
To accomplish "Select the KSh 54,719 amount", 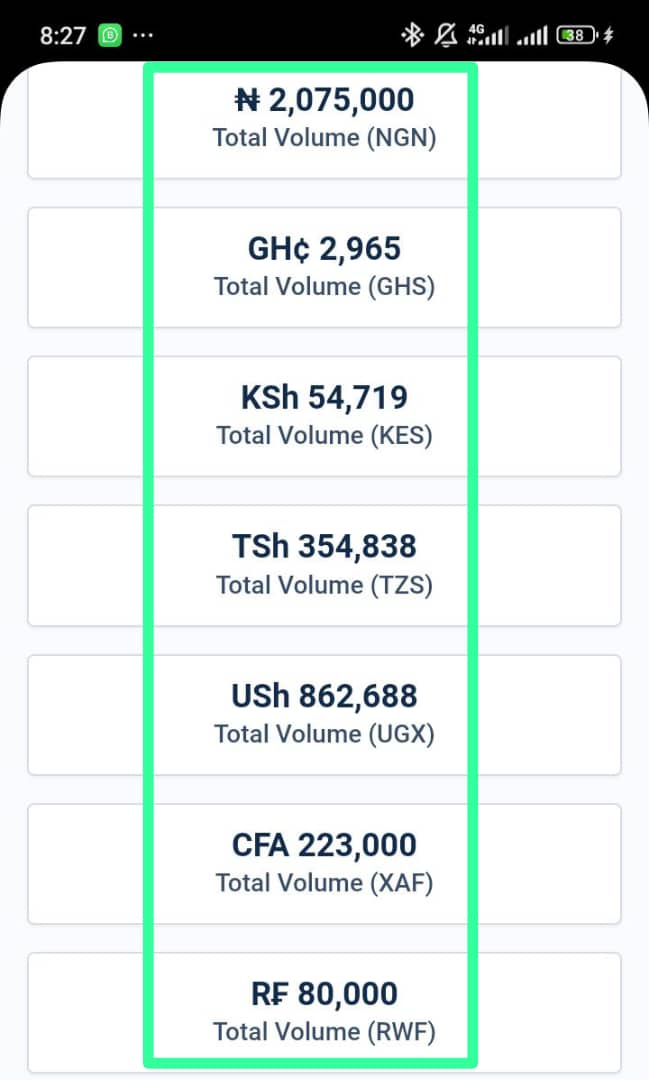I will coord(324,397).
